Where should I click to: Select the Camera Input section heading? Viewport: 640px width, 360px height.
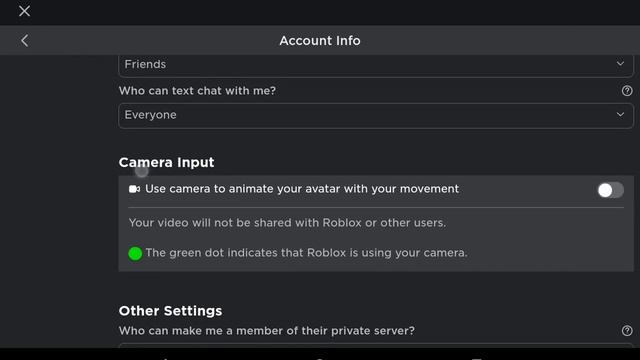[166, 162]
